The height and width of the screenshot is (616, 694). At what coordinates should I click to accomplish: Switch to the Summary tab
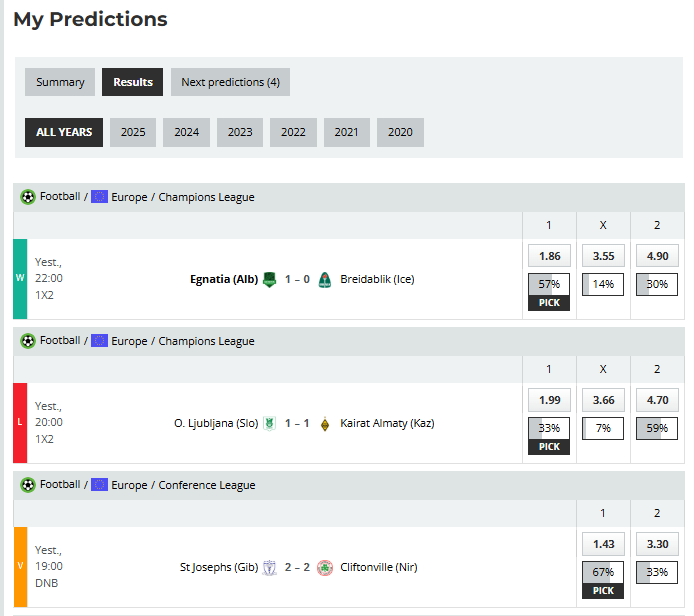pos(60,82)
